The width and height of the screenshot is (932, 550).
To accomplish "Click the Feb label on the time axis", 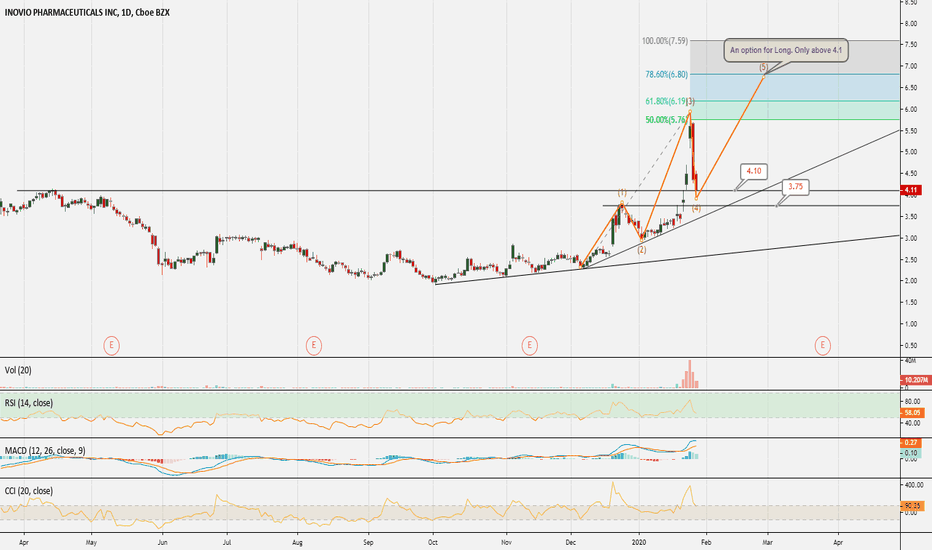I will (706, 542).
